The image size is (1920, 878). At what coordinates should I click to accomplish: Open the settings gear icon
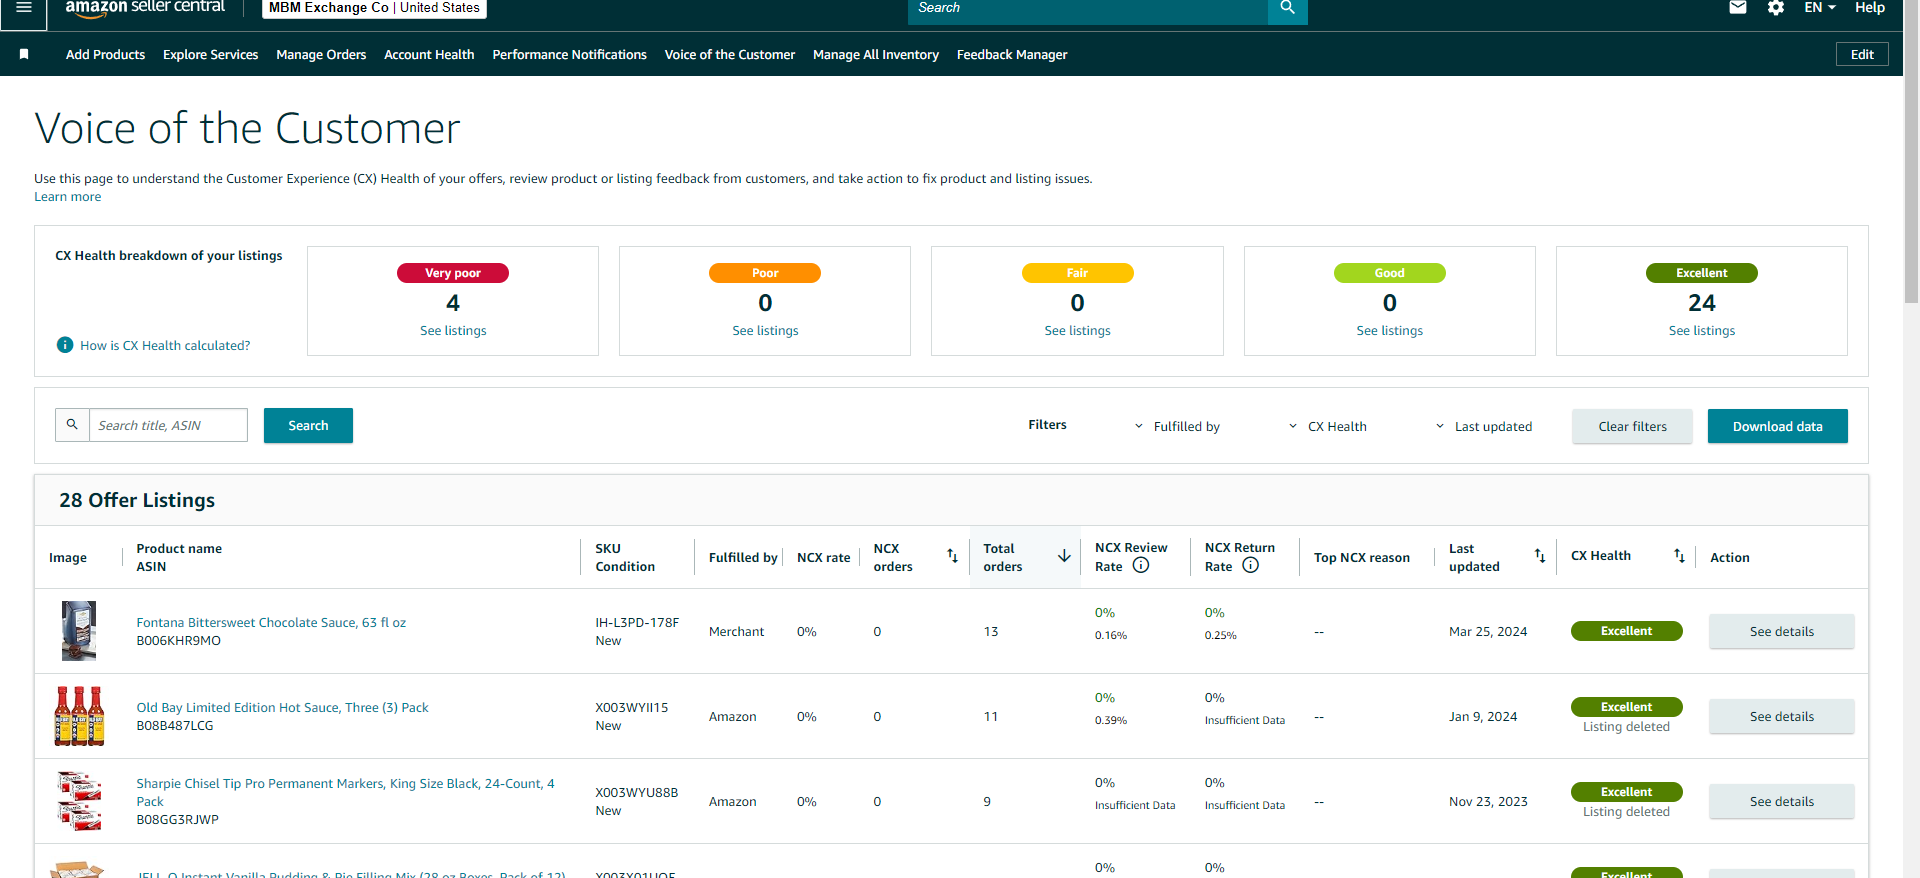1776,8
